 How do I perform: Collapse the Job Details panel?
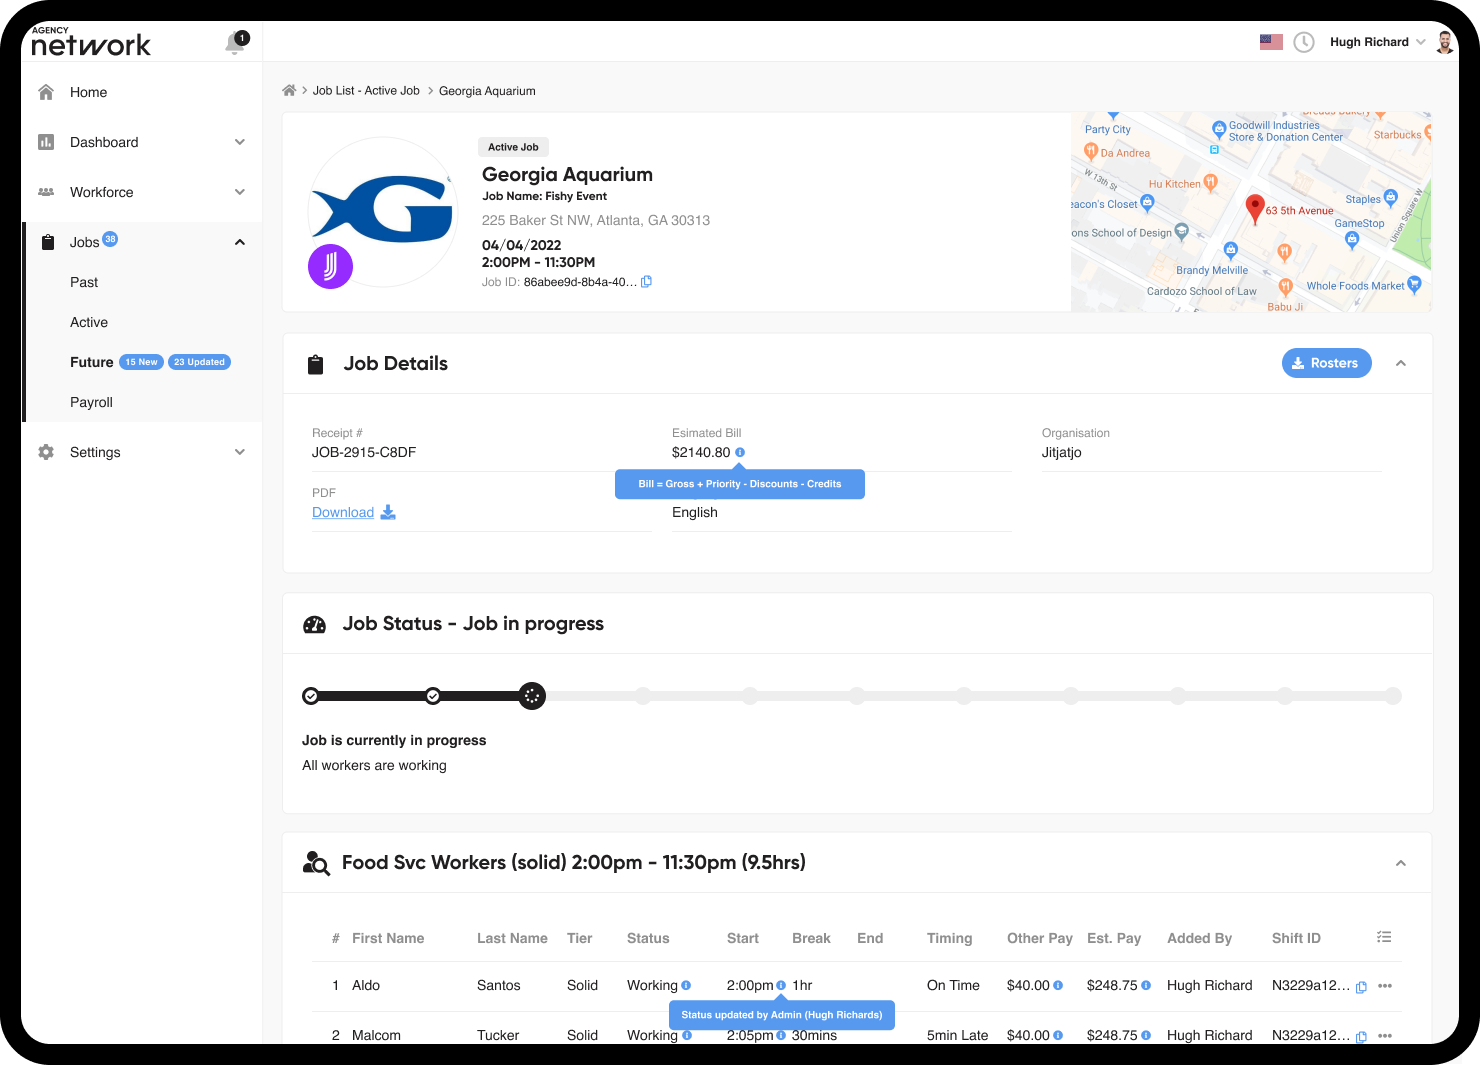pyautogui.click(x=1401, y=363)
